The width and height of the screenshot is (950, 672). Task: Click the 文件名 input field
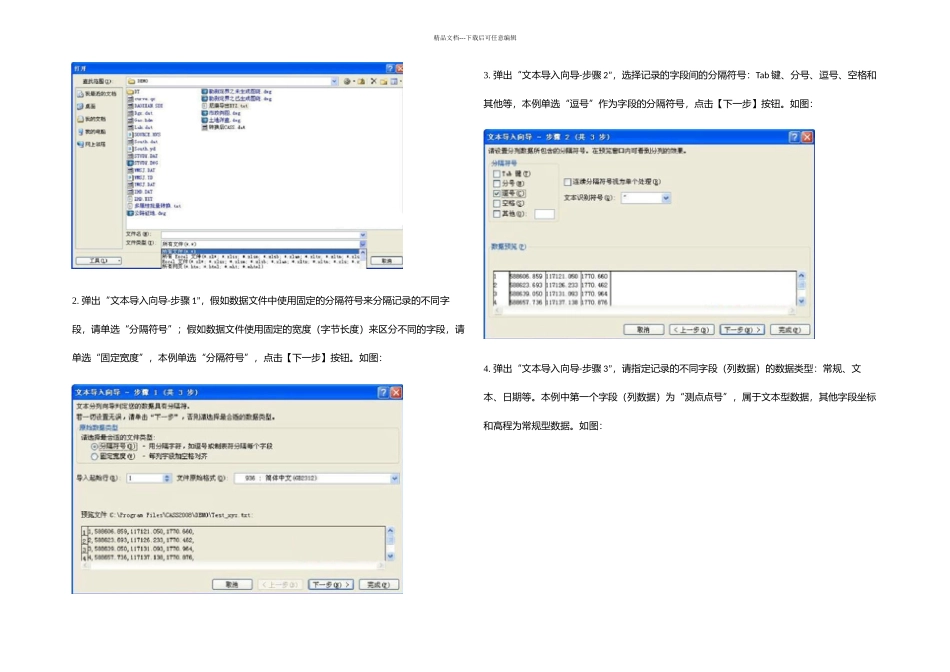(261, 235)
